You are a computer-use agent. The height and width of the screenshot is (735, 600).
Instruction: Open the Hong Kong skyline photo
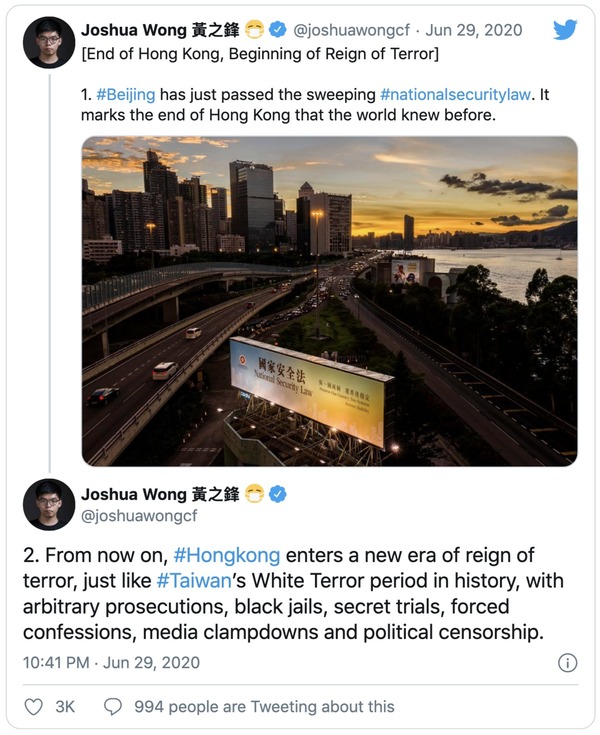tap(329, 300)
